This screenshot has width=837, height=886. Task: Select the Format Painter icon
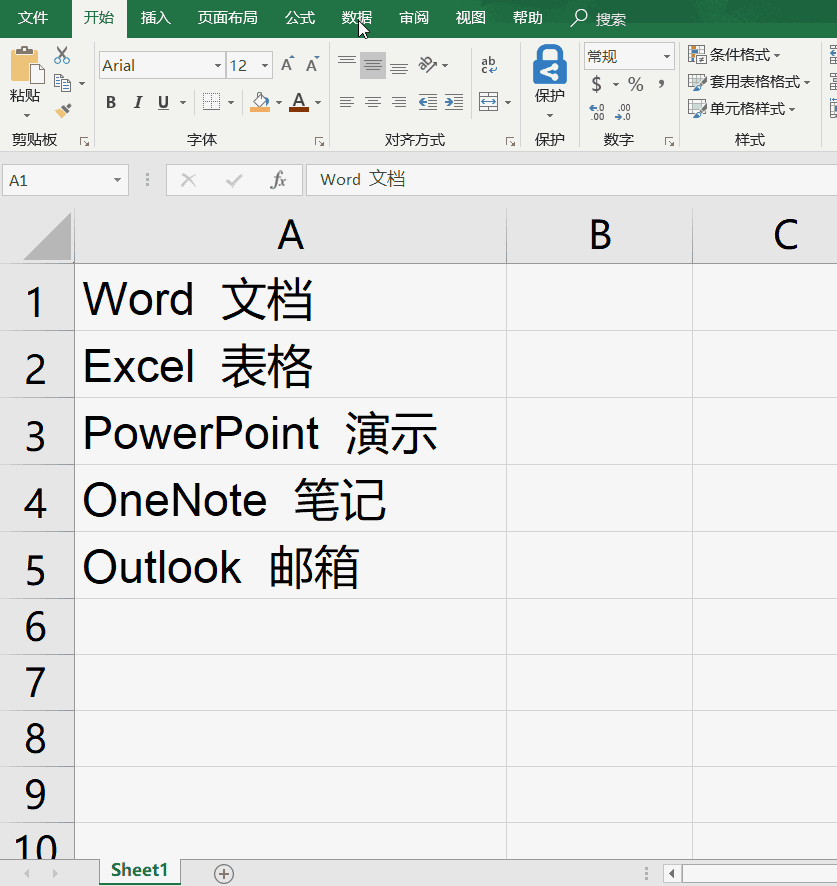(x=63, y=110)
